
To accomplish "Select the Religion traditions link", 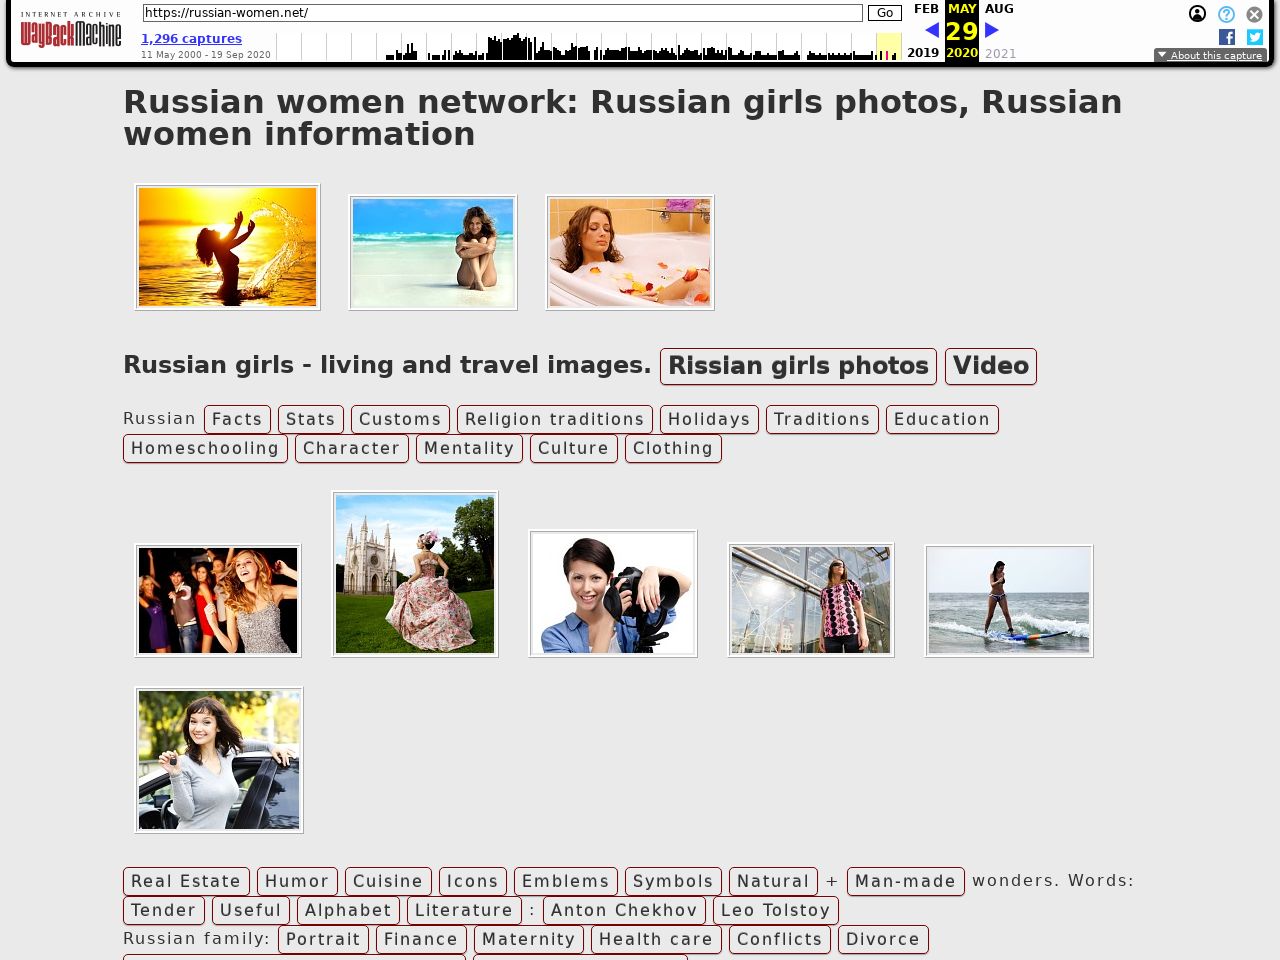I will coord(554,420).
